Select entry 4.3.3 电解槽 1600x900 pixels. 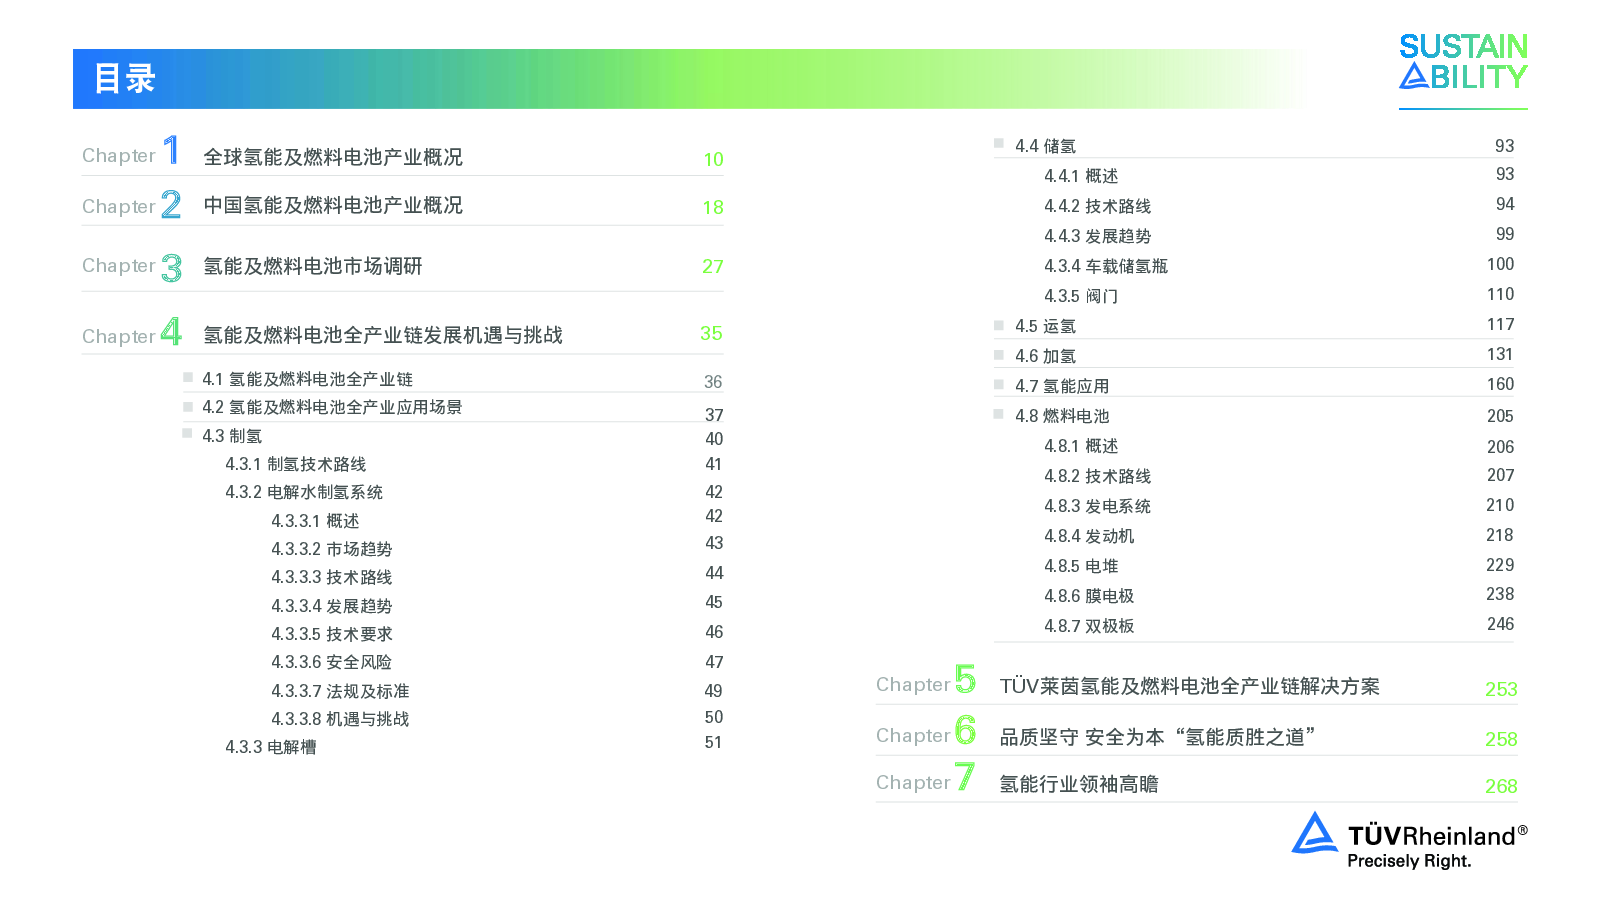coord(270,747)
